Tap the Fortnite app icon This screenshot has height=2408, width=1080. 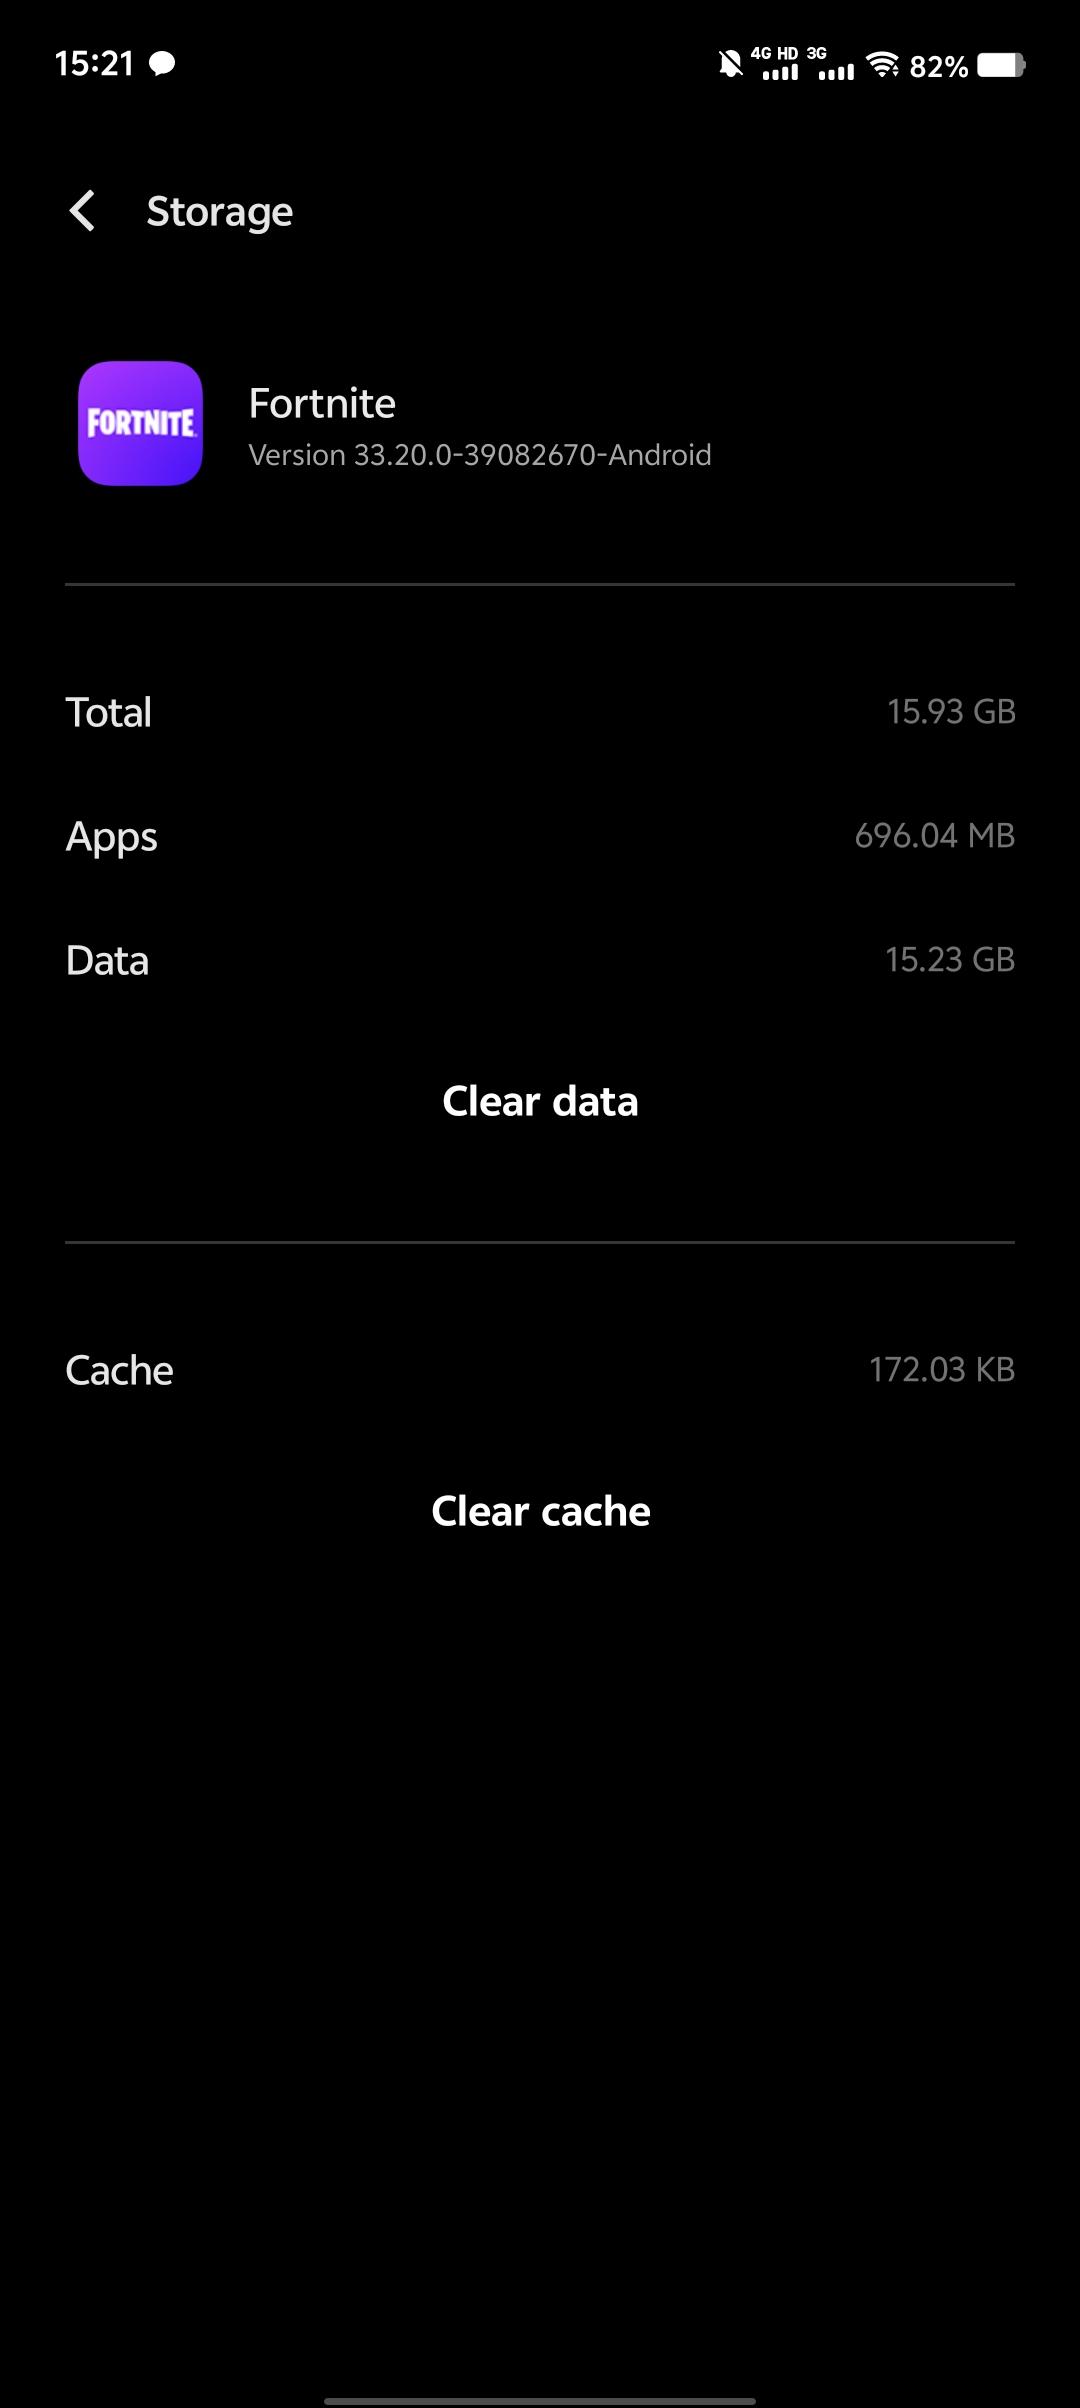141,423
